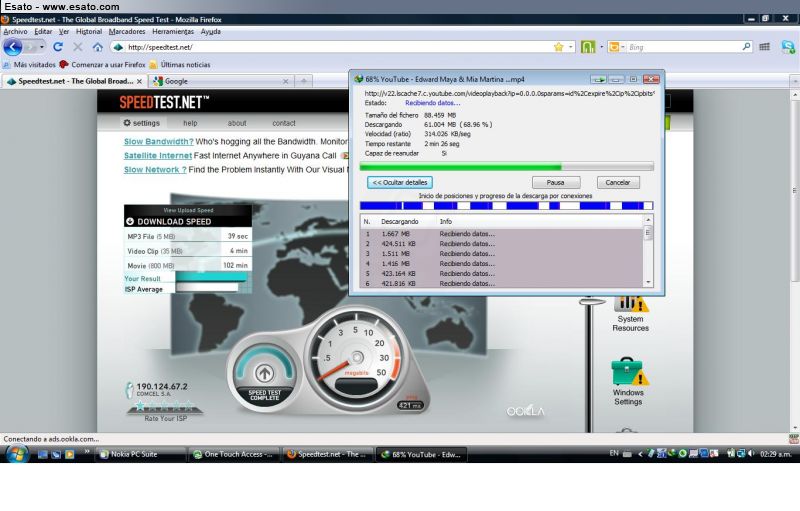This screenshot has width=800, height=511.
Task: Open Comenzar a usar Firefox bookmark
Action: point(103,65)
